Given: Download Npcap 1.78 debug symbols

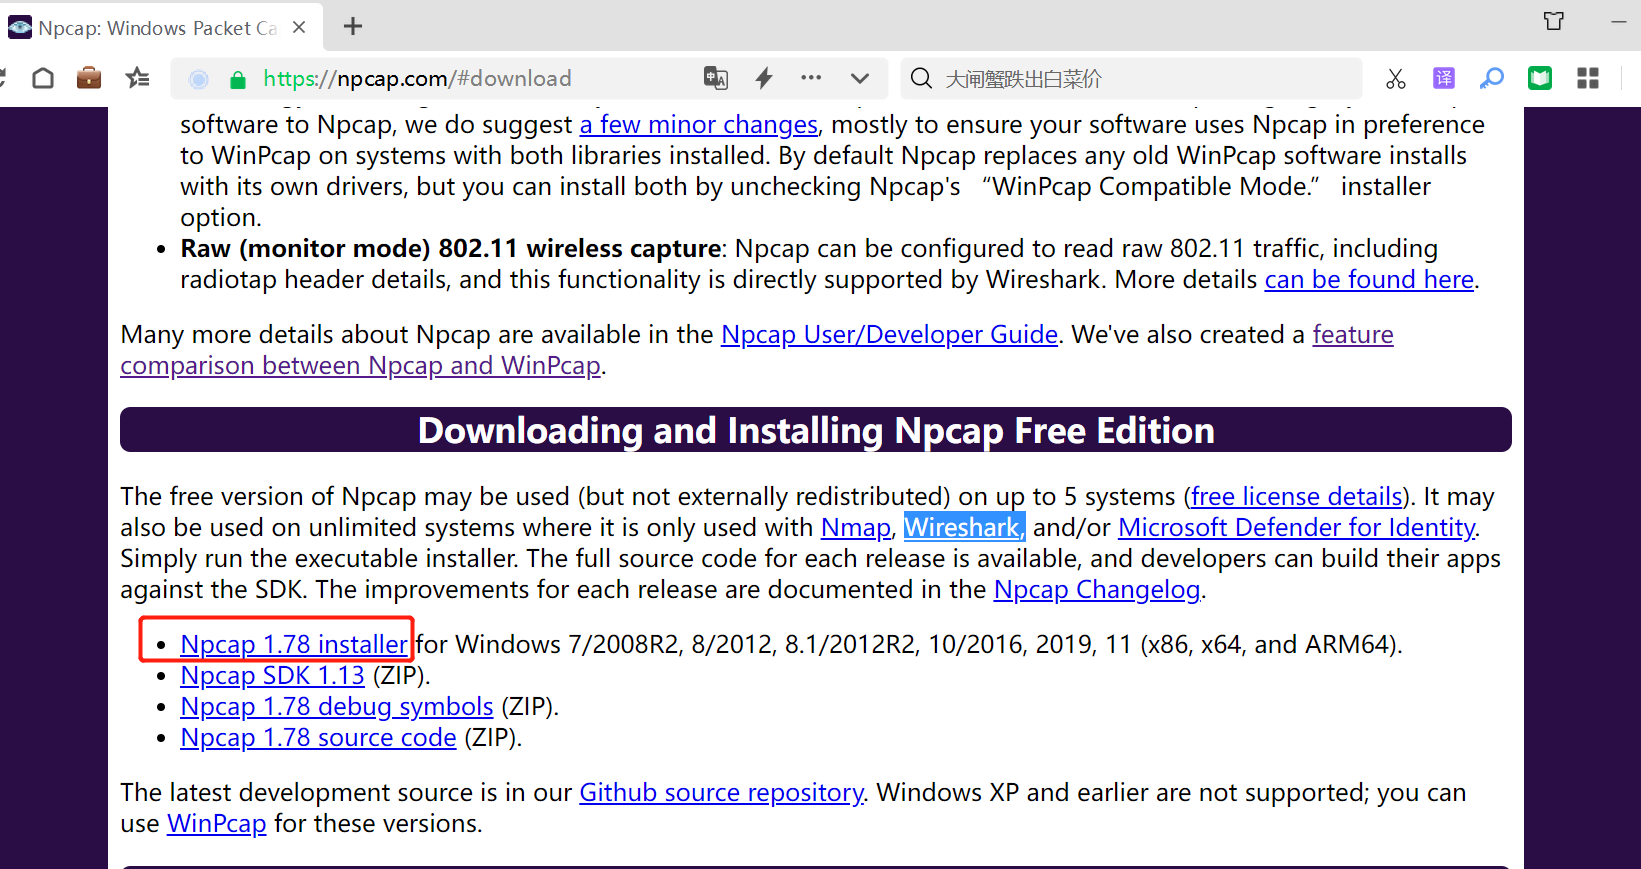Looking at the screenshot, I should (x=337, y=707).
